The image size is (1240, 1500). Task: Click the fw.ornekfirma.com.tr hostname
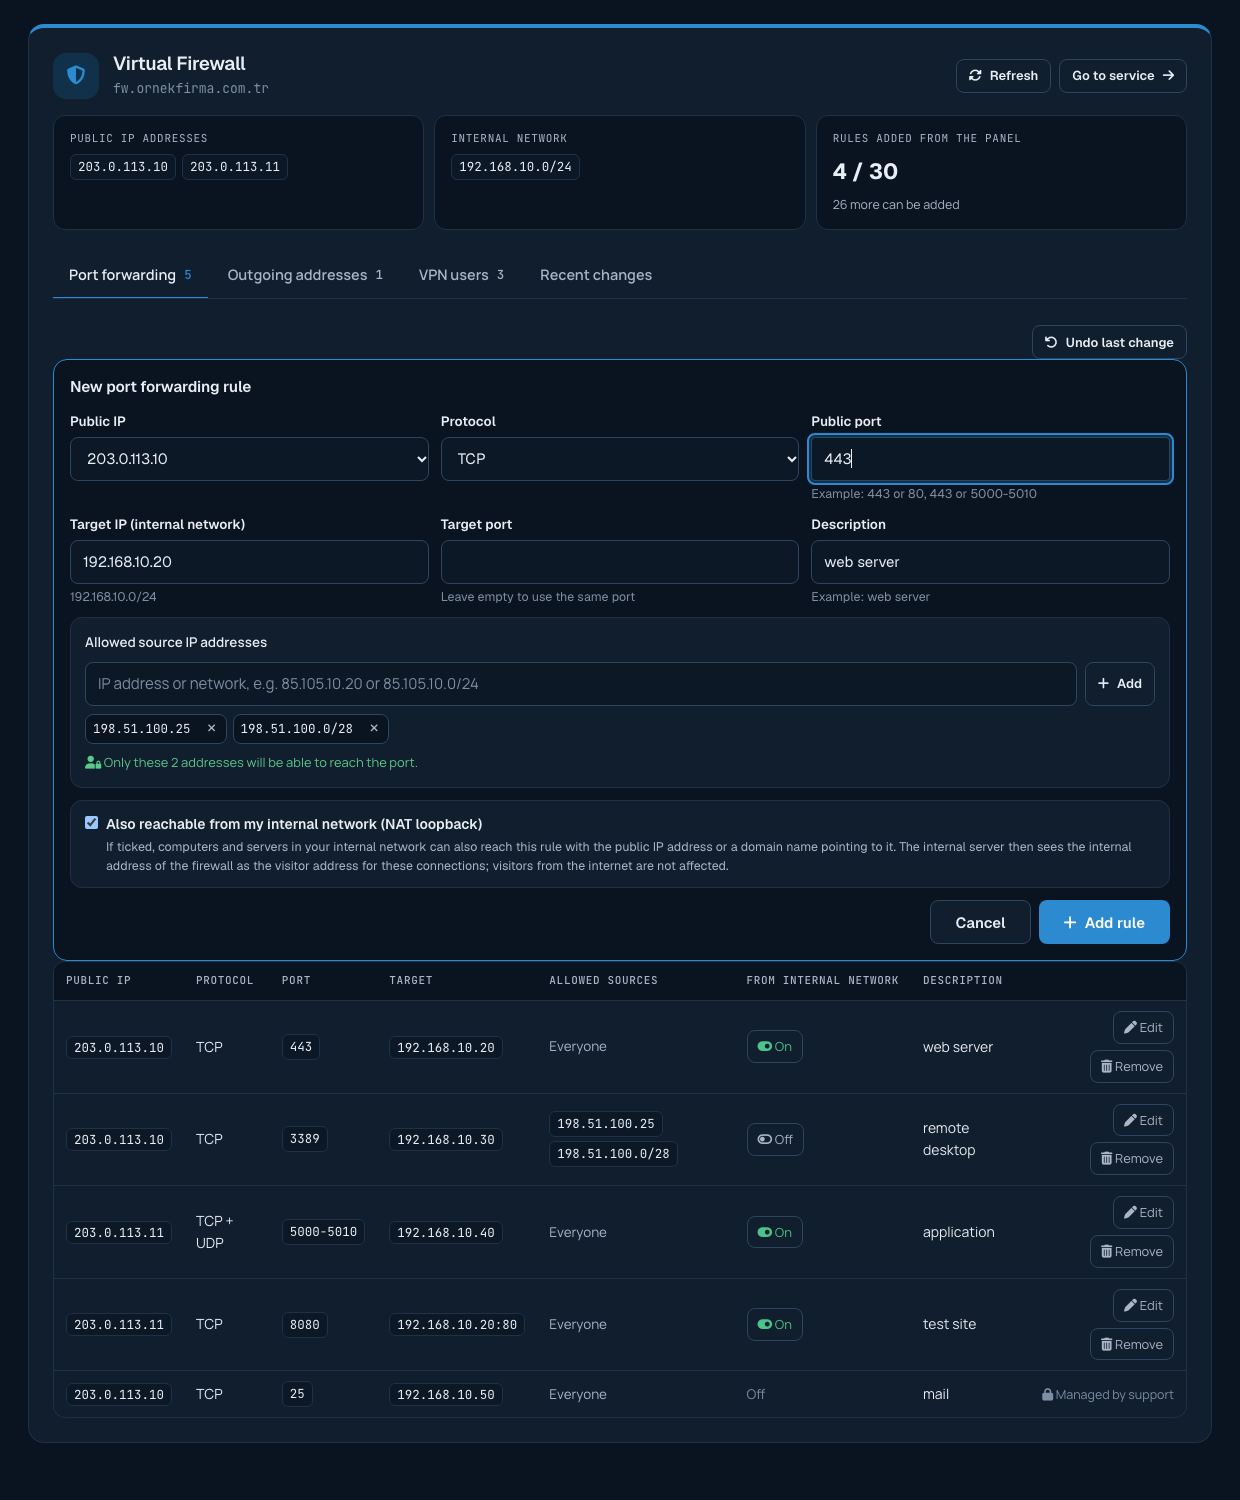191,89
